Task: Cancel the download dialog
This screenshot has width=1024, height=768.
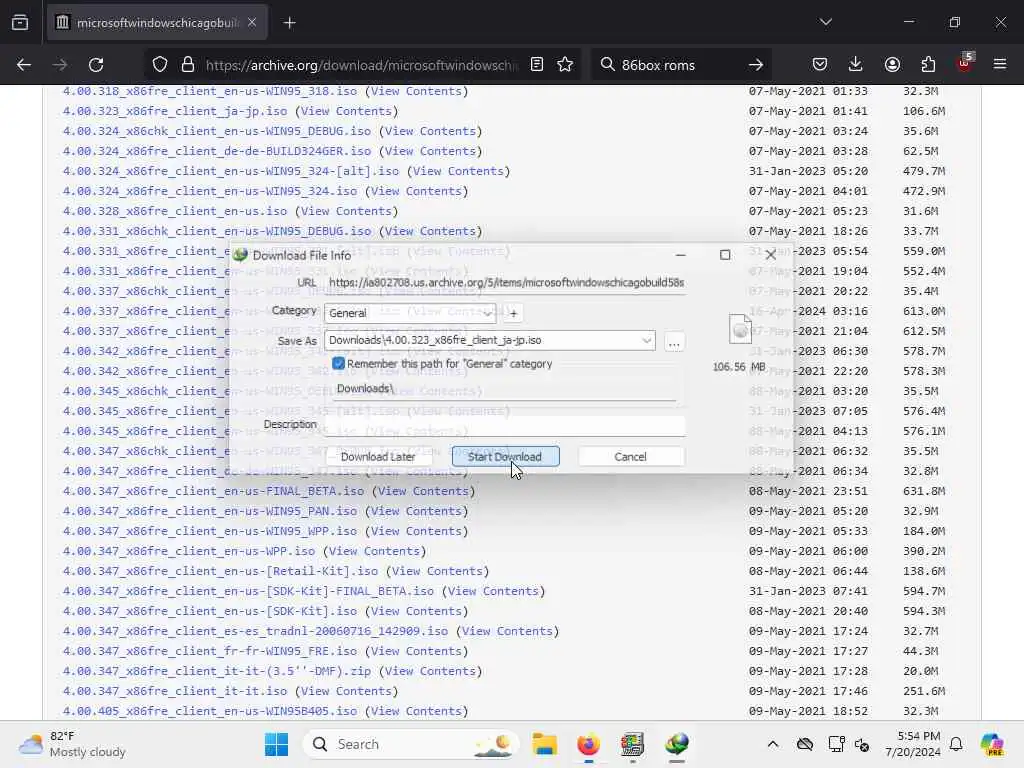Action: (x=630, y=456)
